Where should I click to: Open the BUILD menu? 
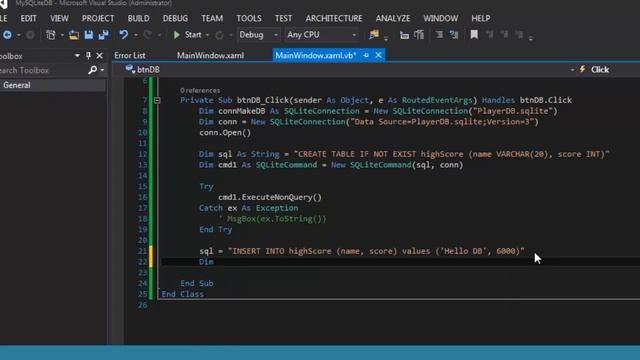(138, 18)
